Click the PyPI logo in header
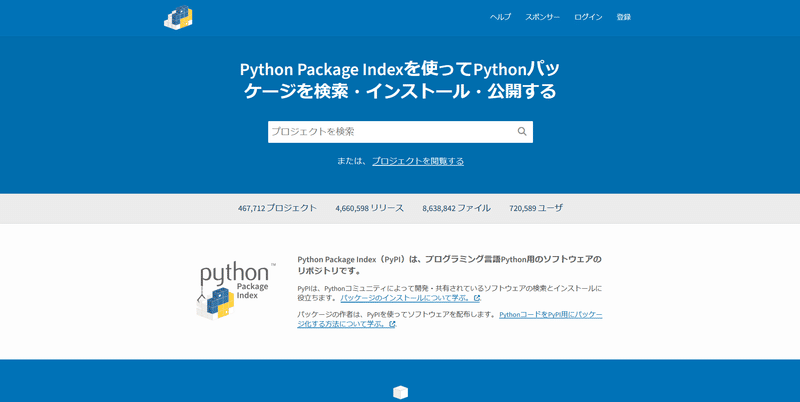800x402 pixels. [x=178, y=17]
